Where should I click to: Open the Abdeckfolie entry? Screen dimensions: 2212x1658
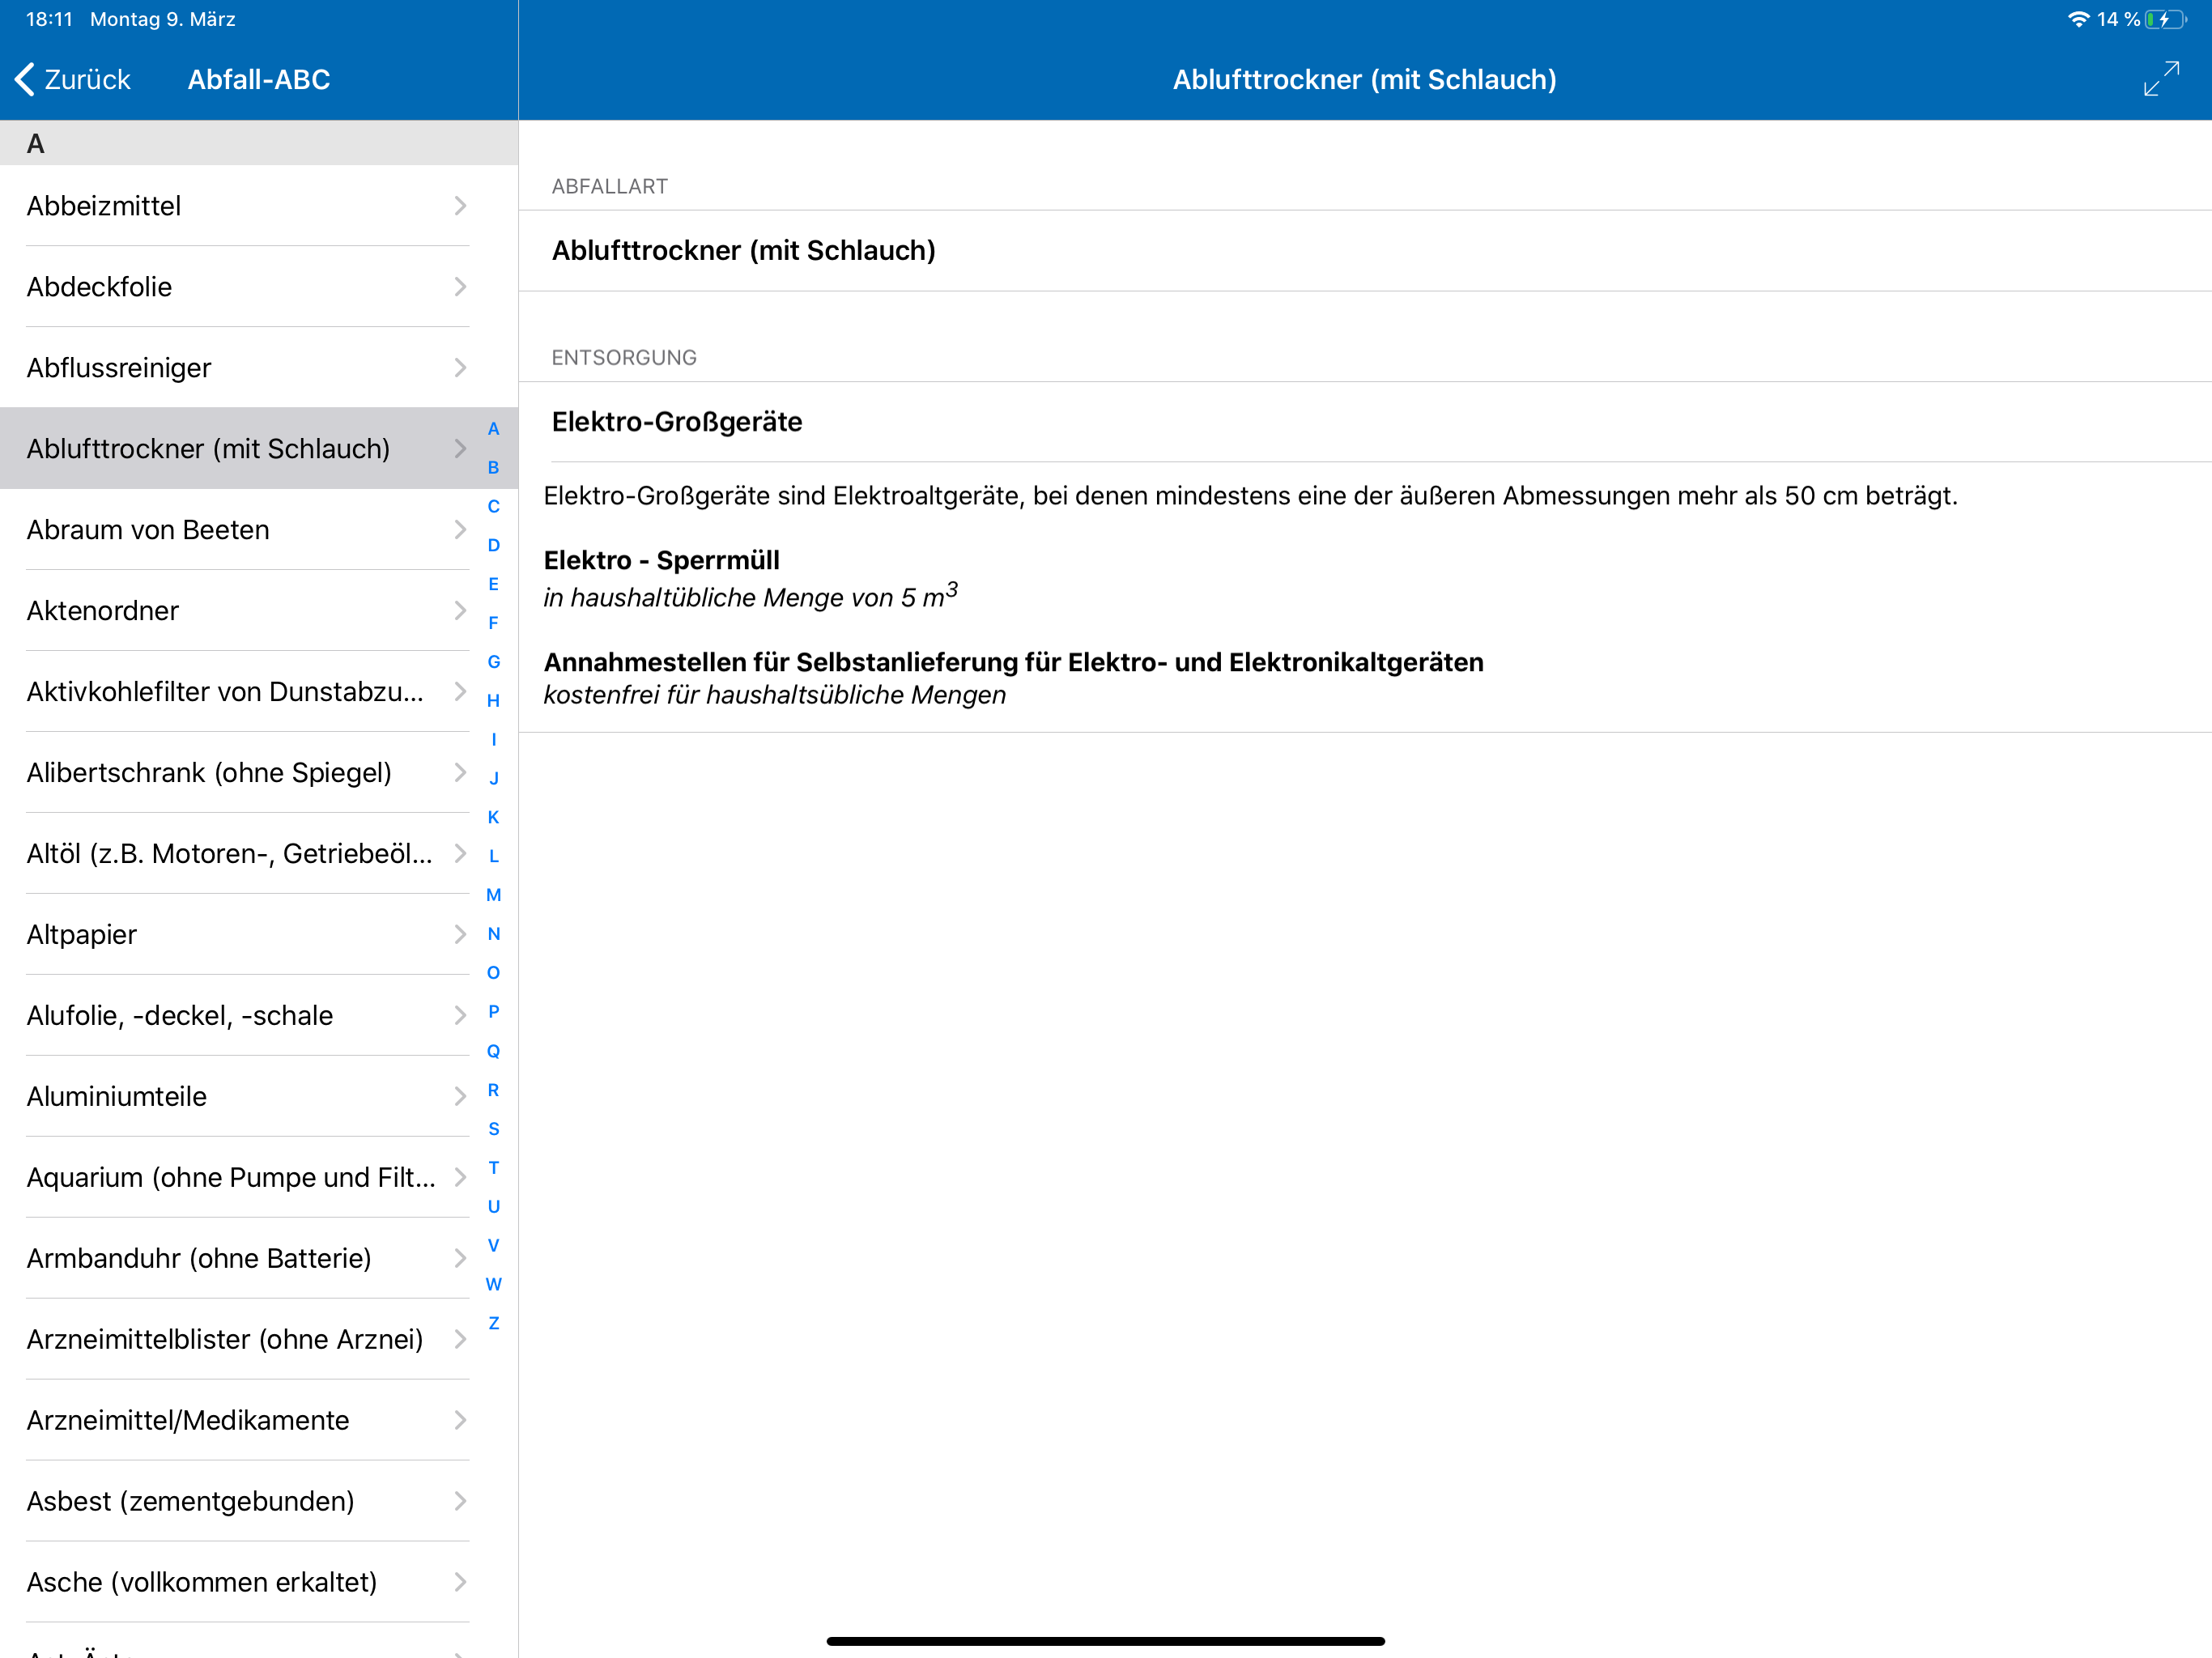click(259, 287)
